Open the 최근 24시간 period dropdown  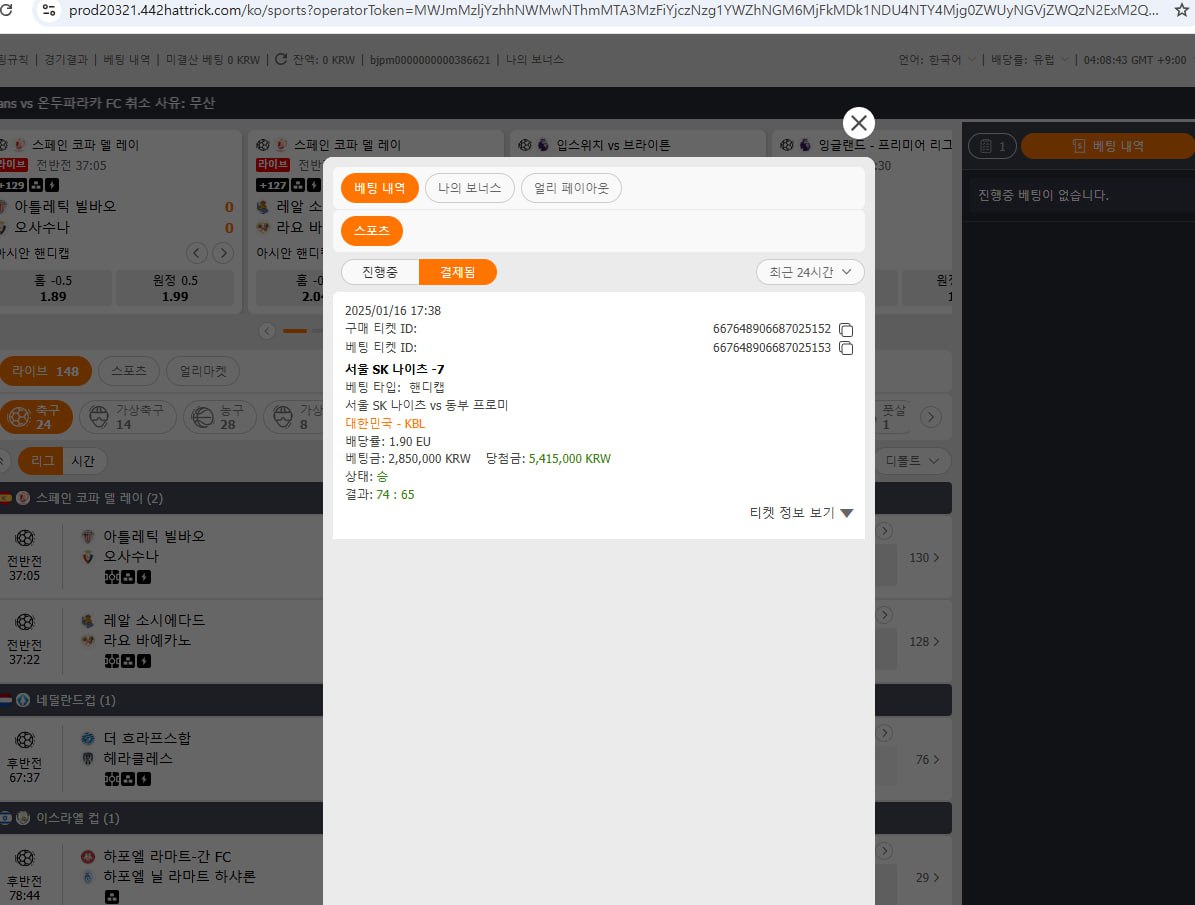[x=810, y=272]
